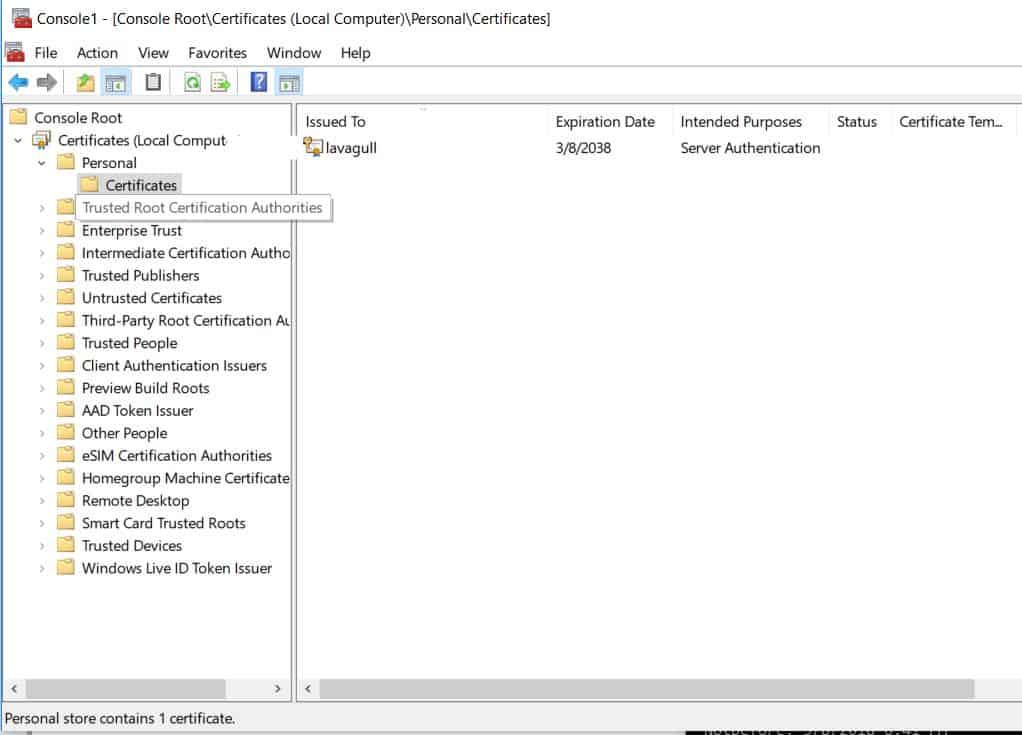Click the Refresh toolbar icon
This screenshot has width=1022, height=735.
192,82
